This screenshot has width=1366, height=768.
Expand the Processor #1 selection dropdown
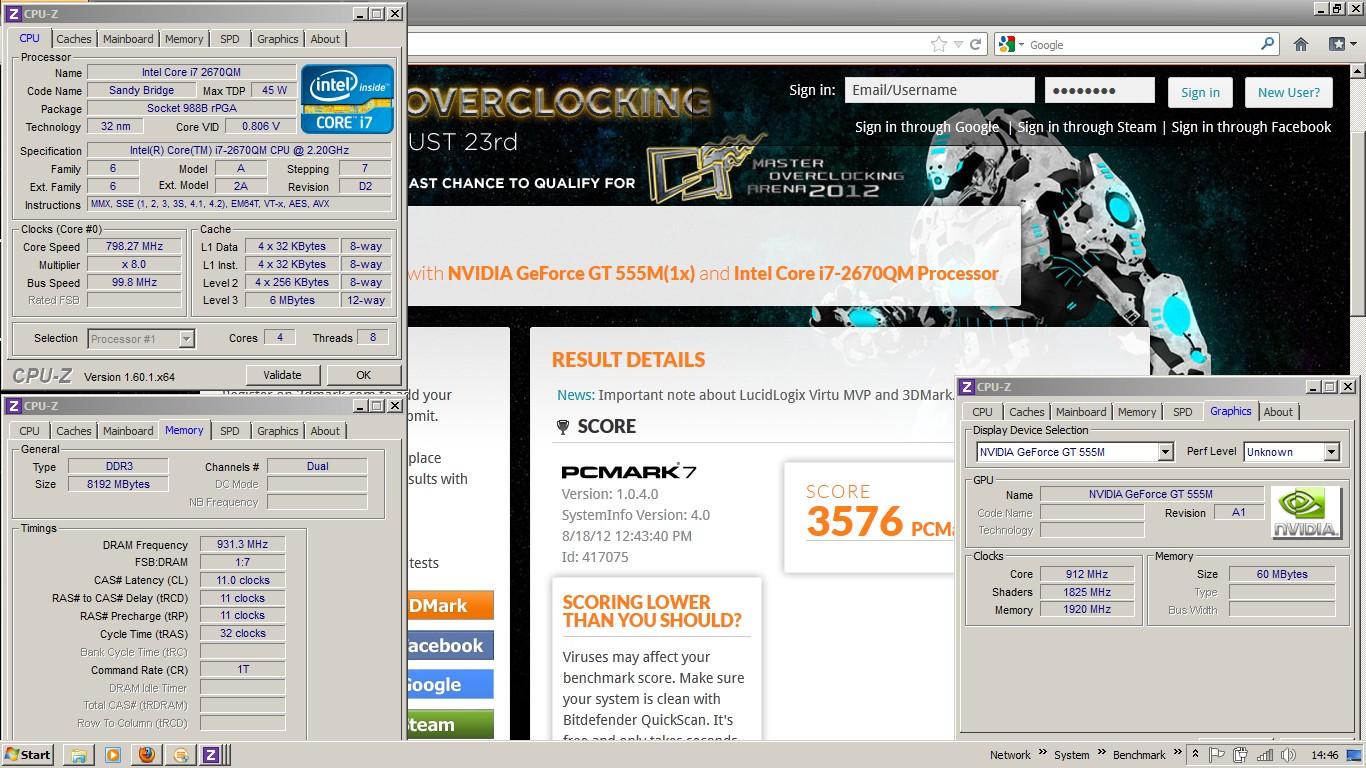click(x=186, y=339)
